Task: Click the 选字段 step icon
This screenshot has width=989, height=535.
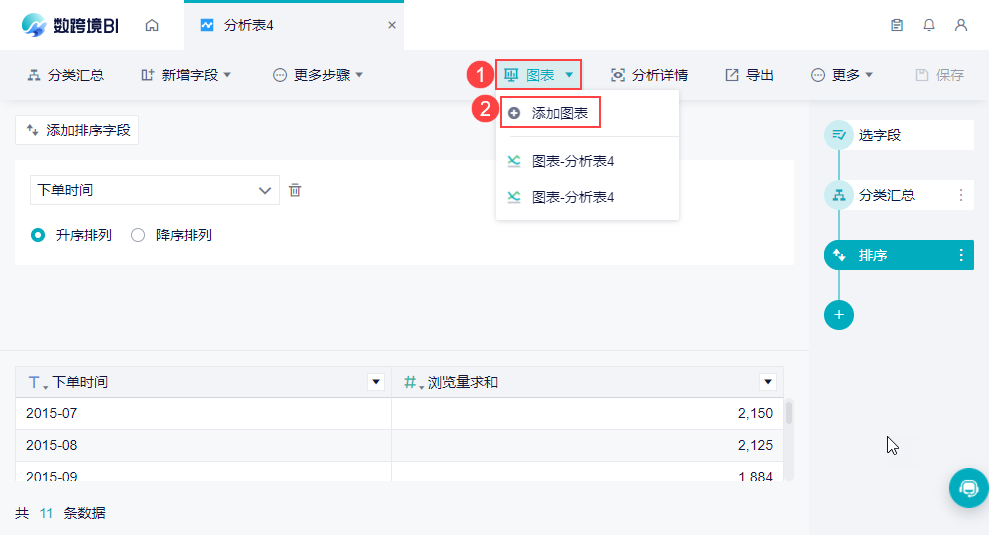Action: tap(839, 135)
